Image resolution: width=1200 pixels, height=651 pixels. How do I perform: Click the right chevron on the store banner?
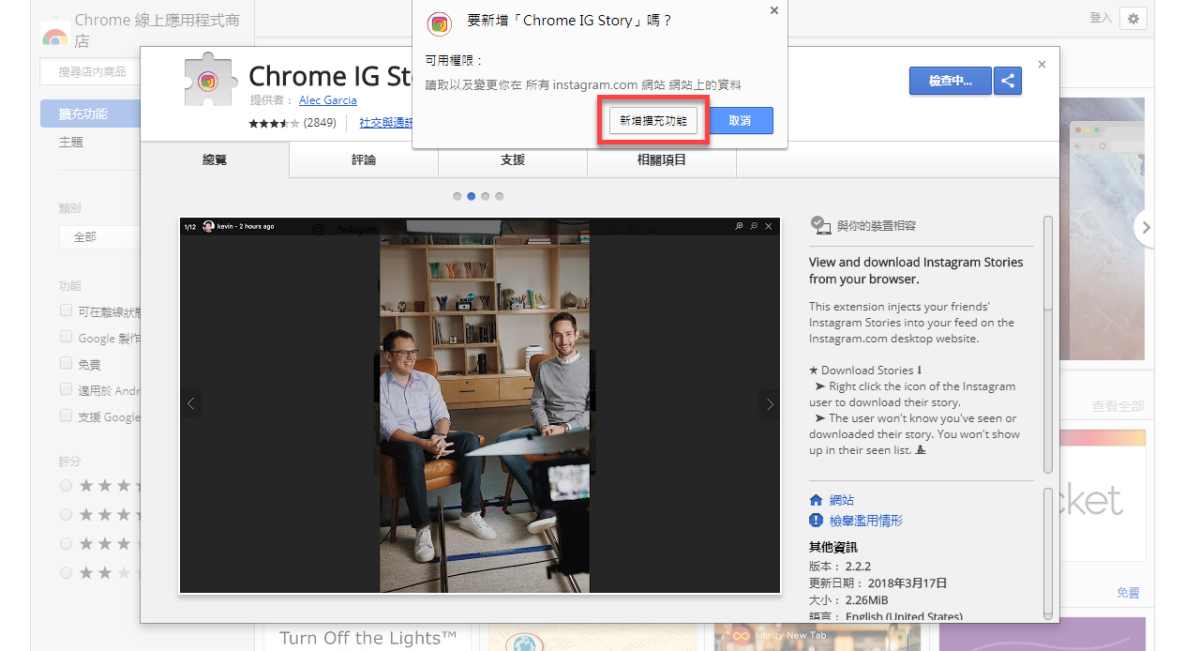pyautogui.click(x=1146, y=228)
